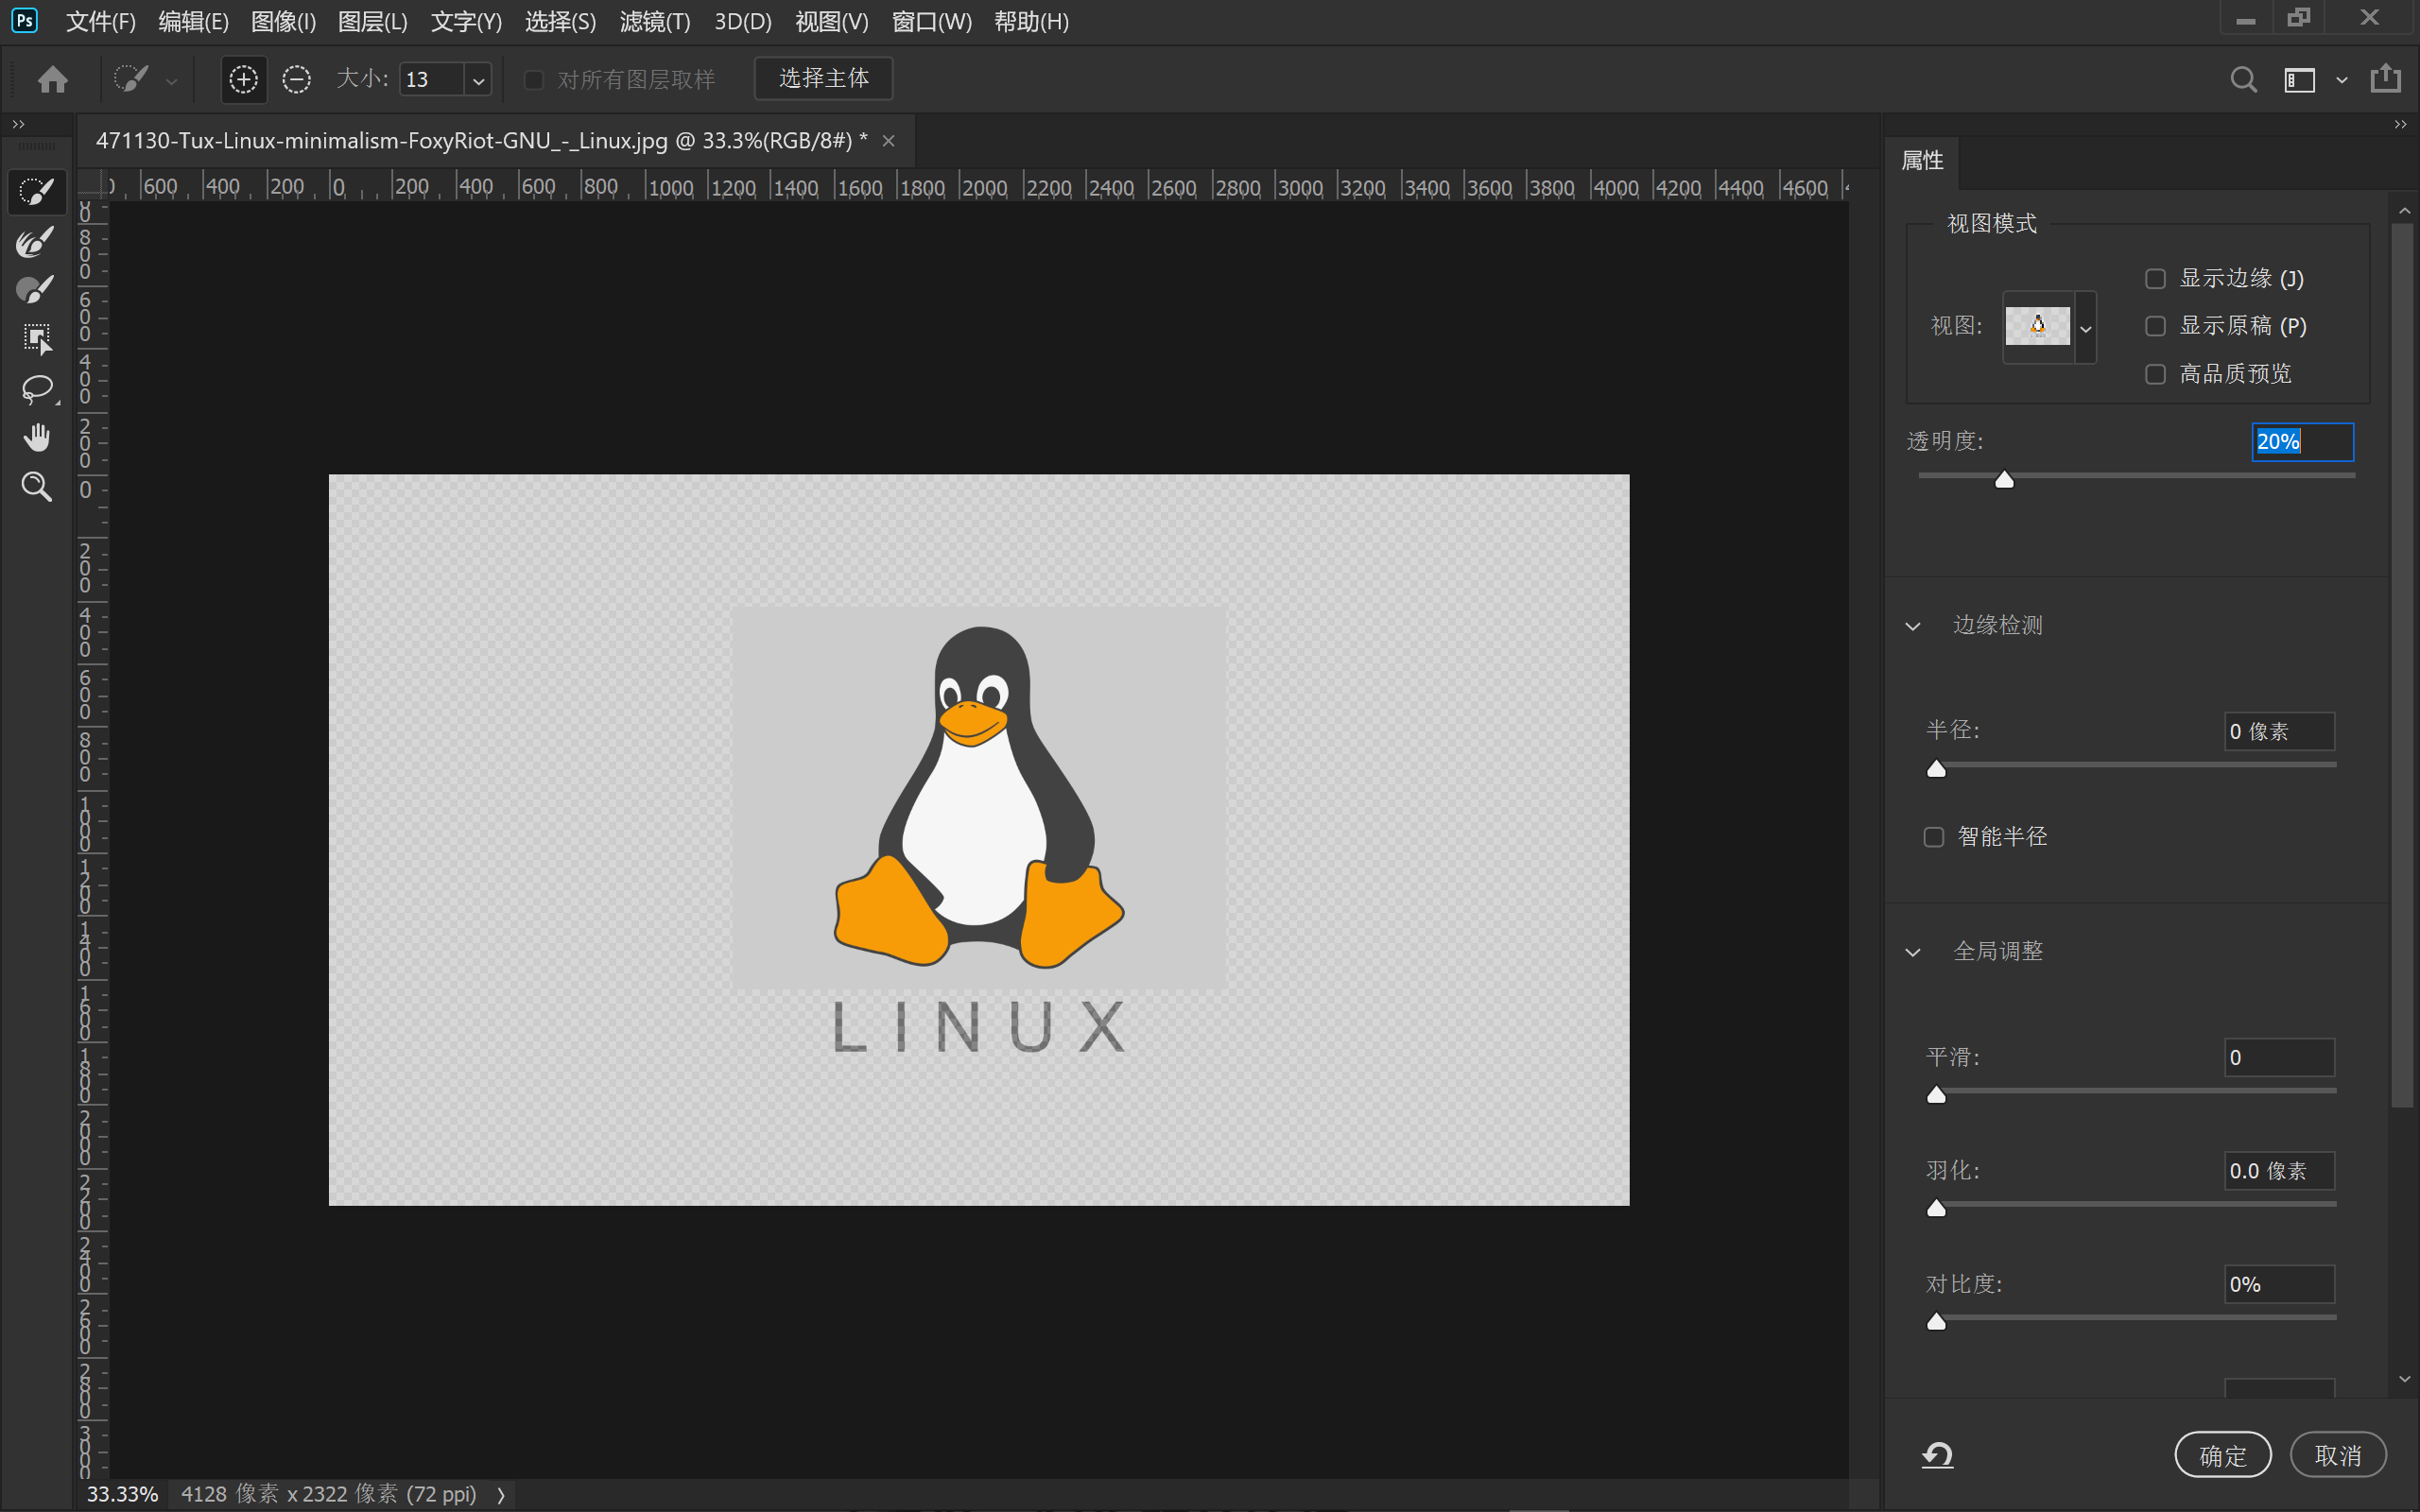
Task: Click the 半径 slider handle
Action: pyautogui.click(x=1936, y=768)
